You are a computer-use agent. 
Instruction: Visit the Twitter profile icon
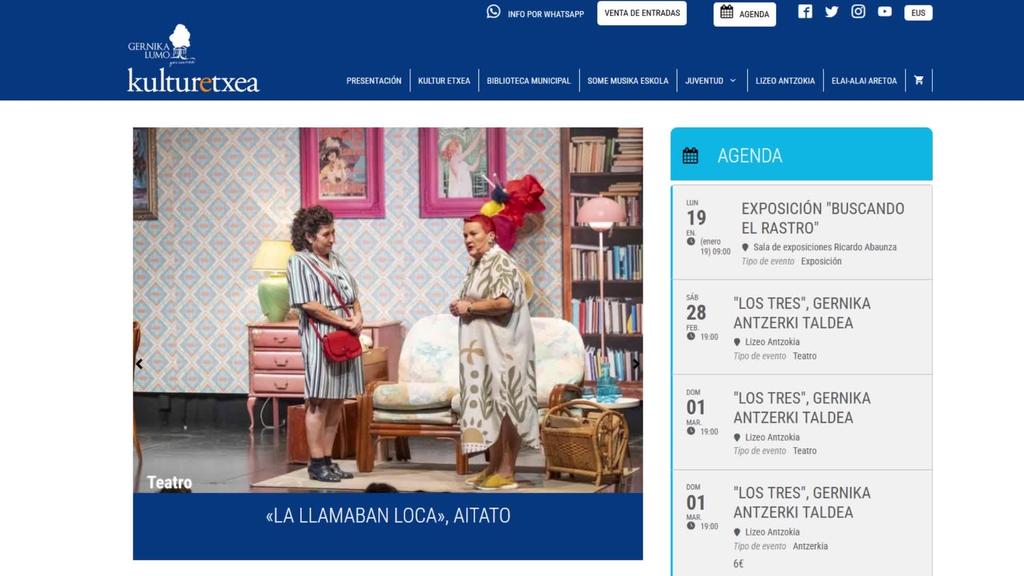coord(831,12)
